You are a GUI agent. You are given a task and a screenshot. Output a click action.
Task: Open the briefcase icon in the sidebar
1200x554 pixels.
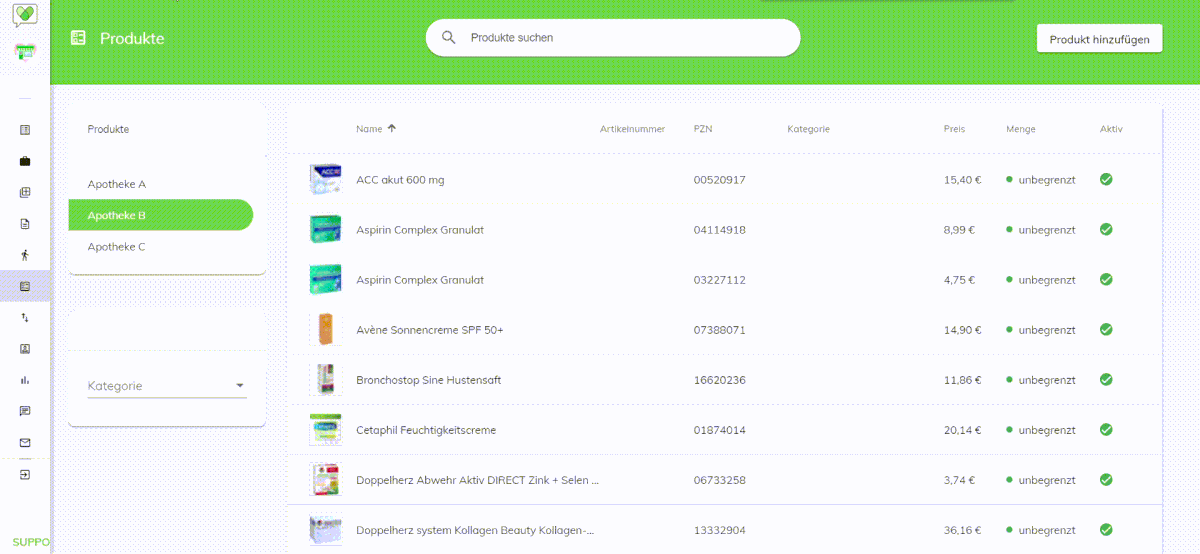click(25, 161)
